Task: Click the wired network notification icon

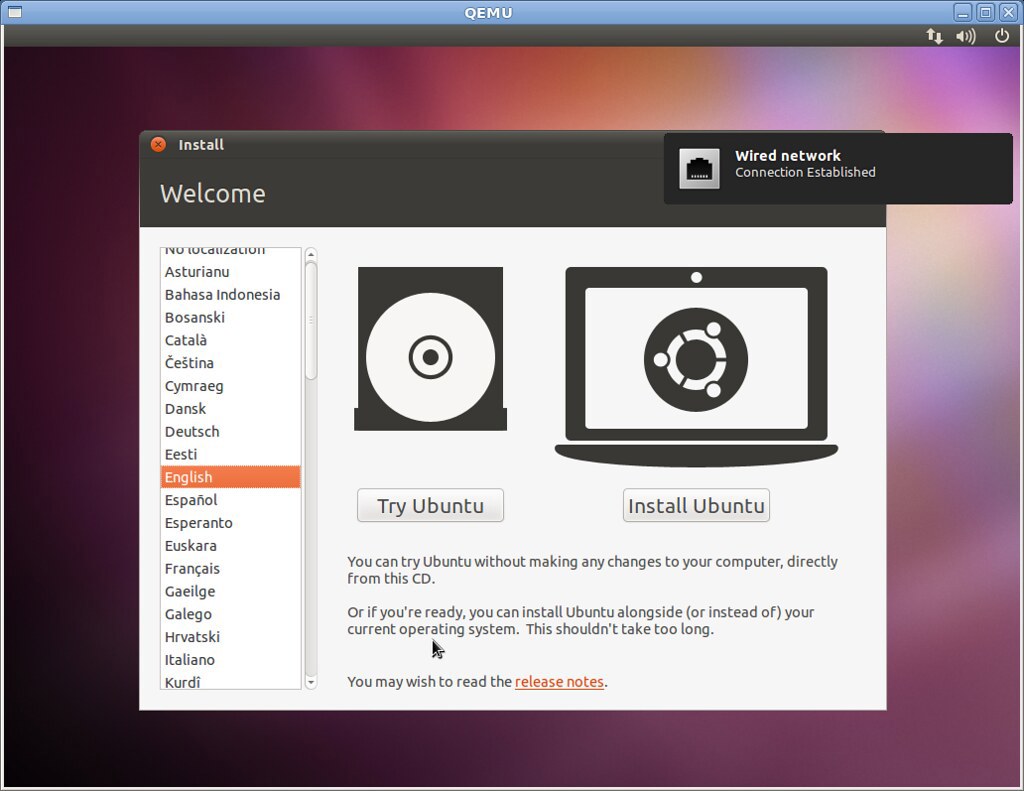Action: point(699,169)
